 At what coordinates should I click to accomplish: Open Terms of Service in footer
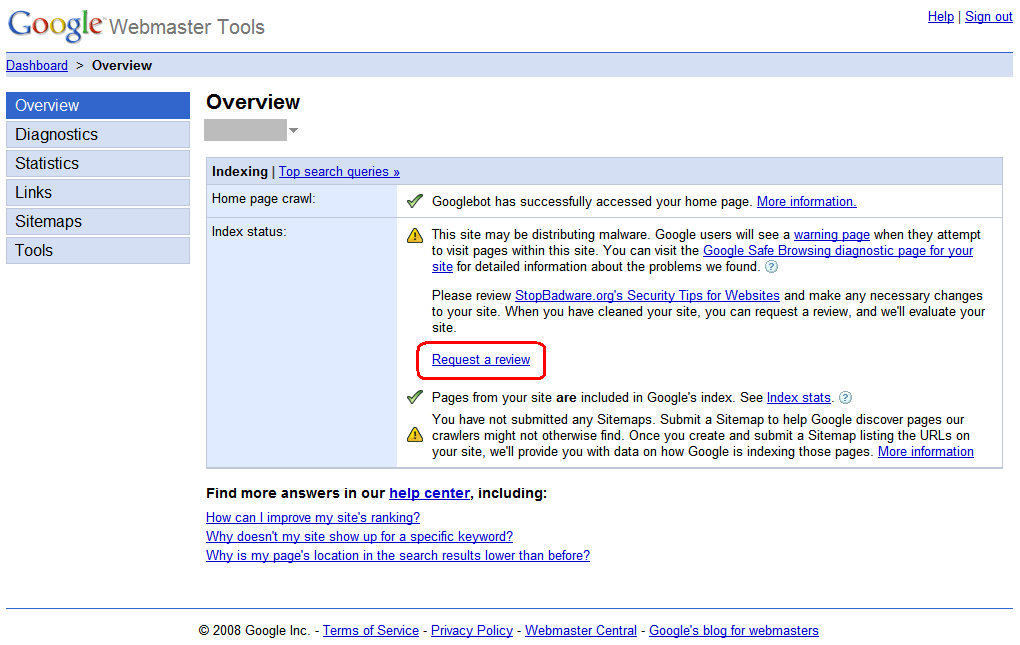pos(371,631)
